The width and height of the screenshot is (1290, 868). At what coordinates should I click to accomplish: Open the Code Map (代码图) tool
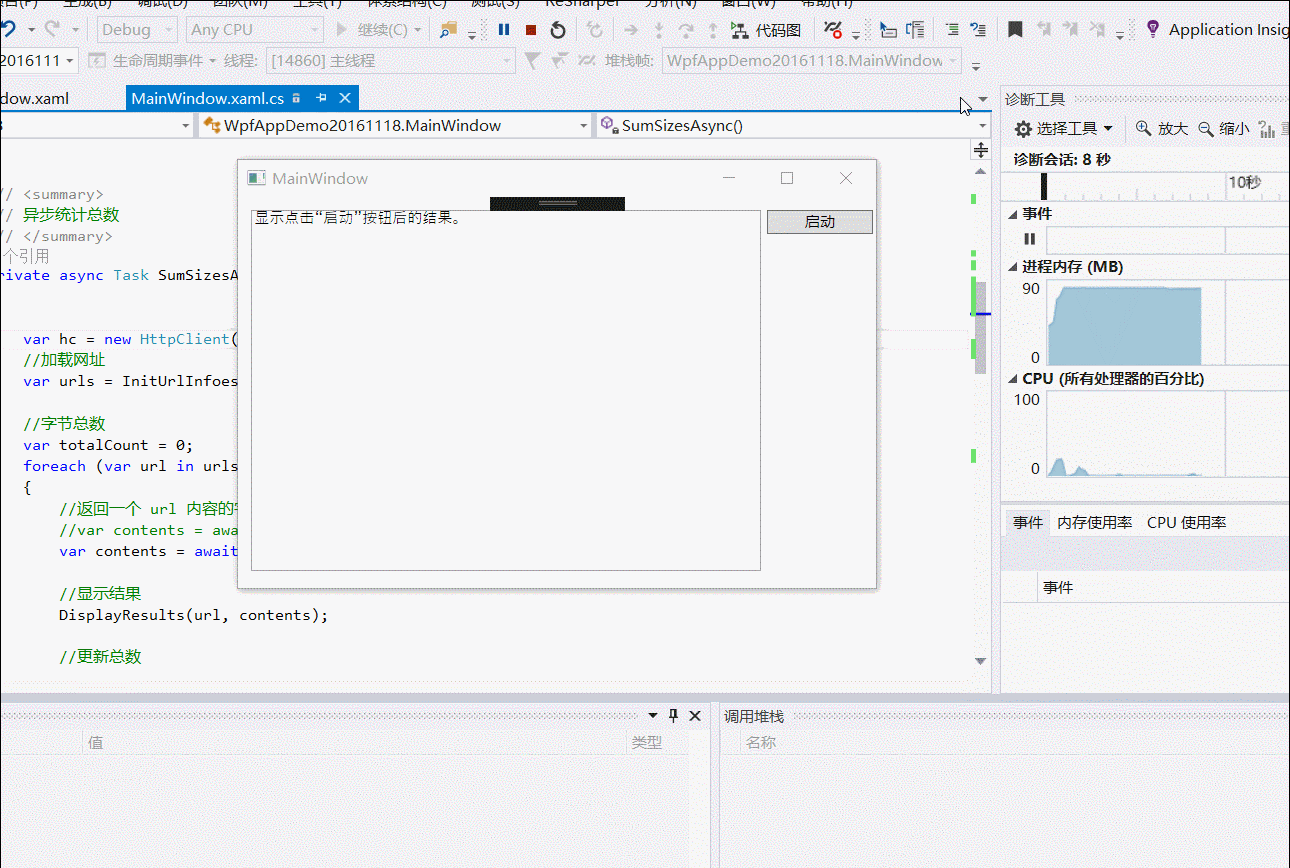[x=766, y=30]
